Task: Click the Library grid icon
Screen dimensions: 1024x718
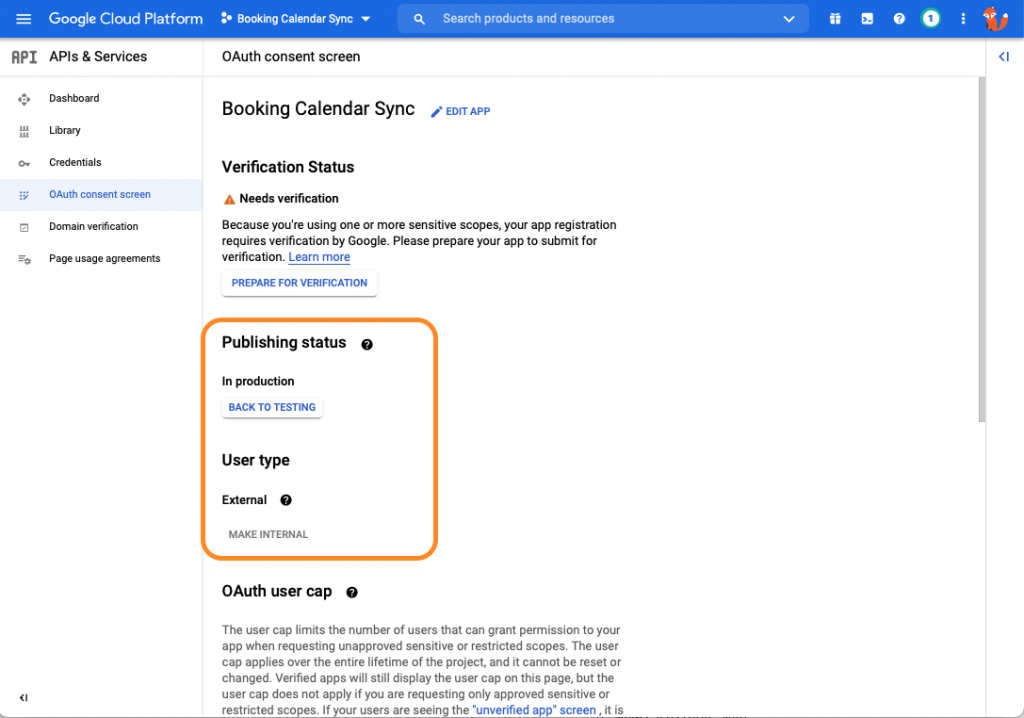Action: click(x=24, y=131)
